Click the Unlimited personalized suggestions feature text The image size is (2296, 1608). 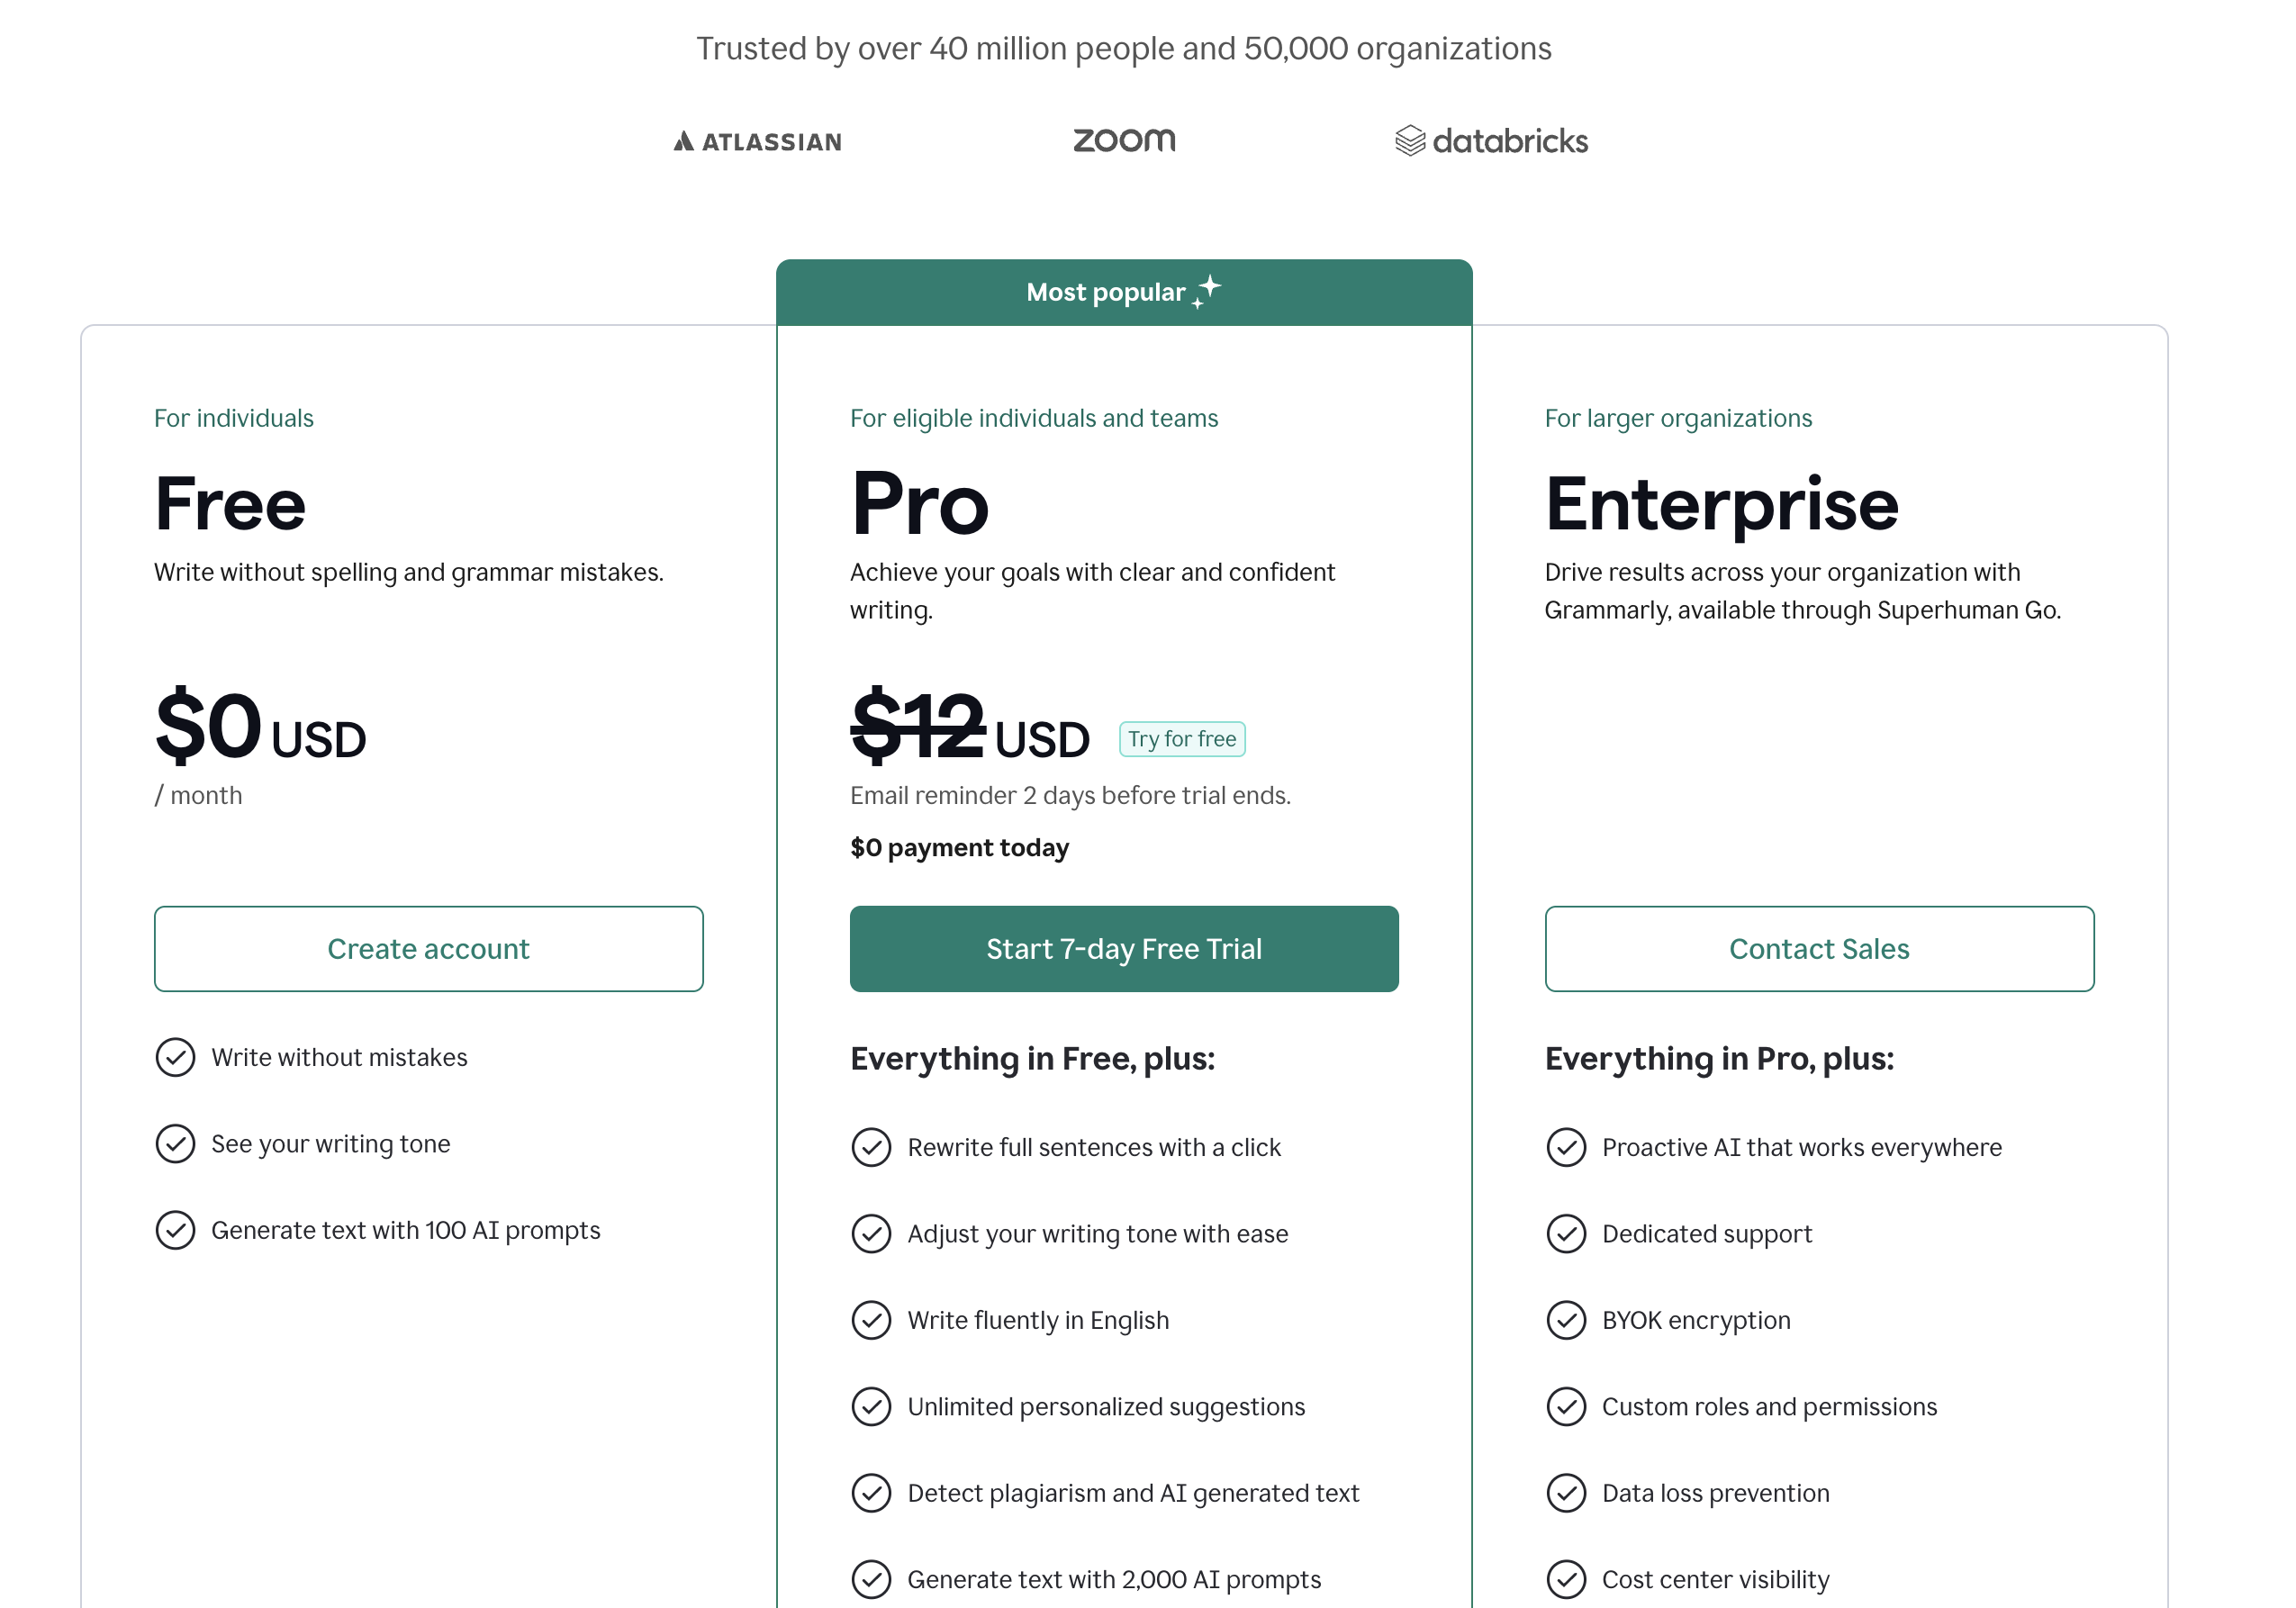point(1106,1407)
